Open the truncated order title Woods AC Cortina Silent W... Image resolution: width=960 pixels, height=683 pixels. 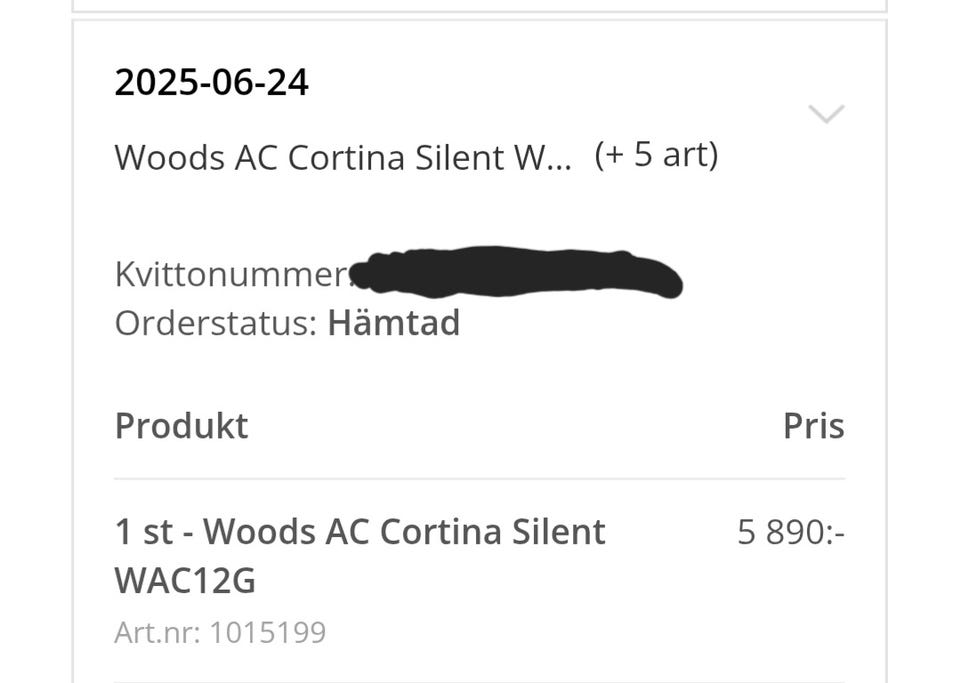click(343, 157)
